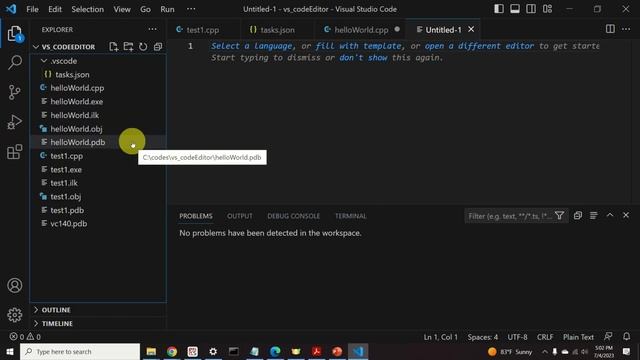Open the Edit menu

pos(55,9)
